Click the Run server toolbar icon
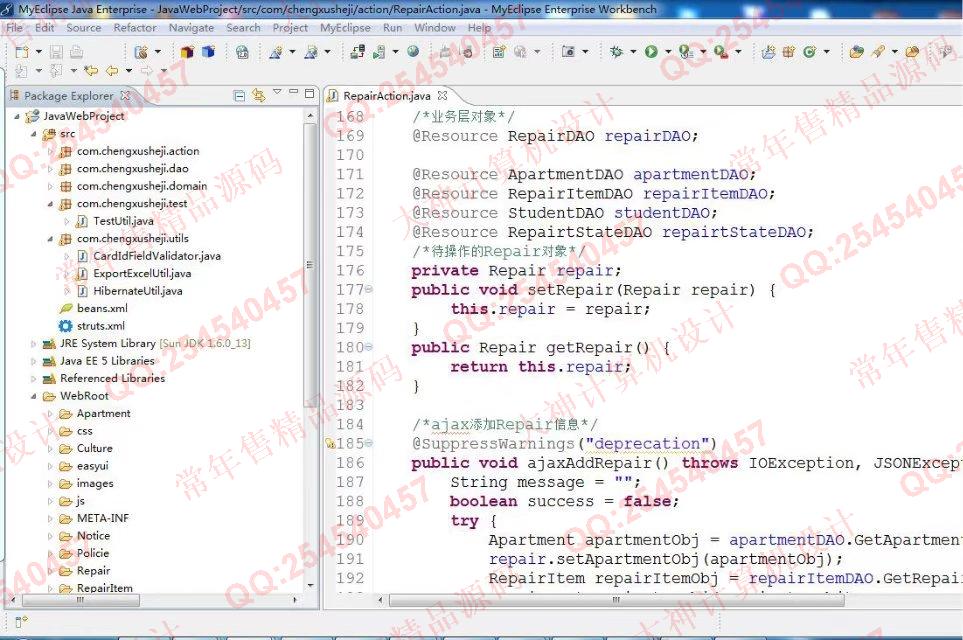 (x=380, y=52)
